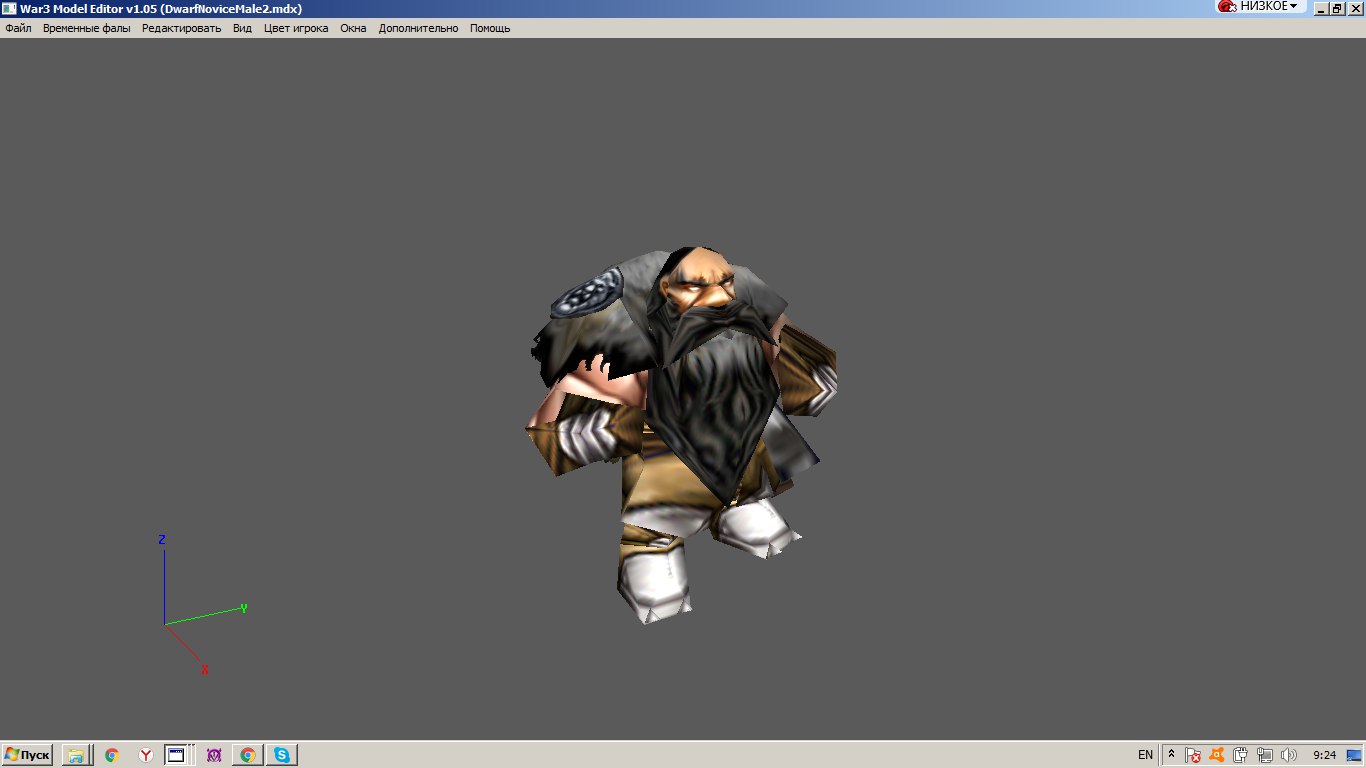This screenshot has height=768, width=1366.
Task: Click the EN language indicator
Action: click(x=1145, y=755)
